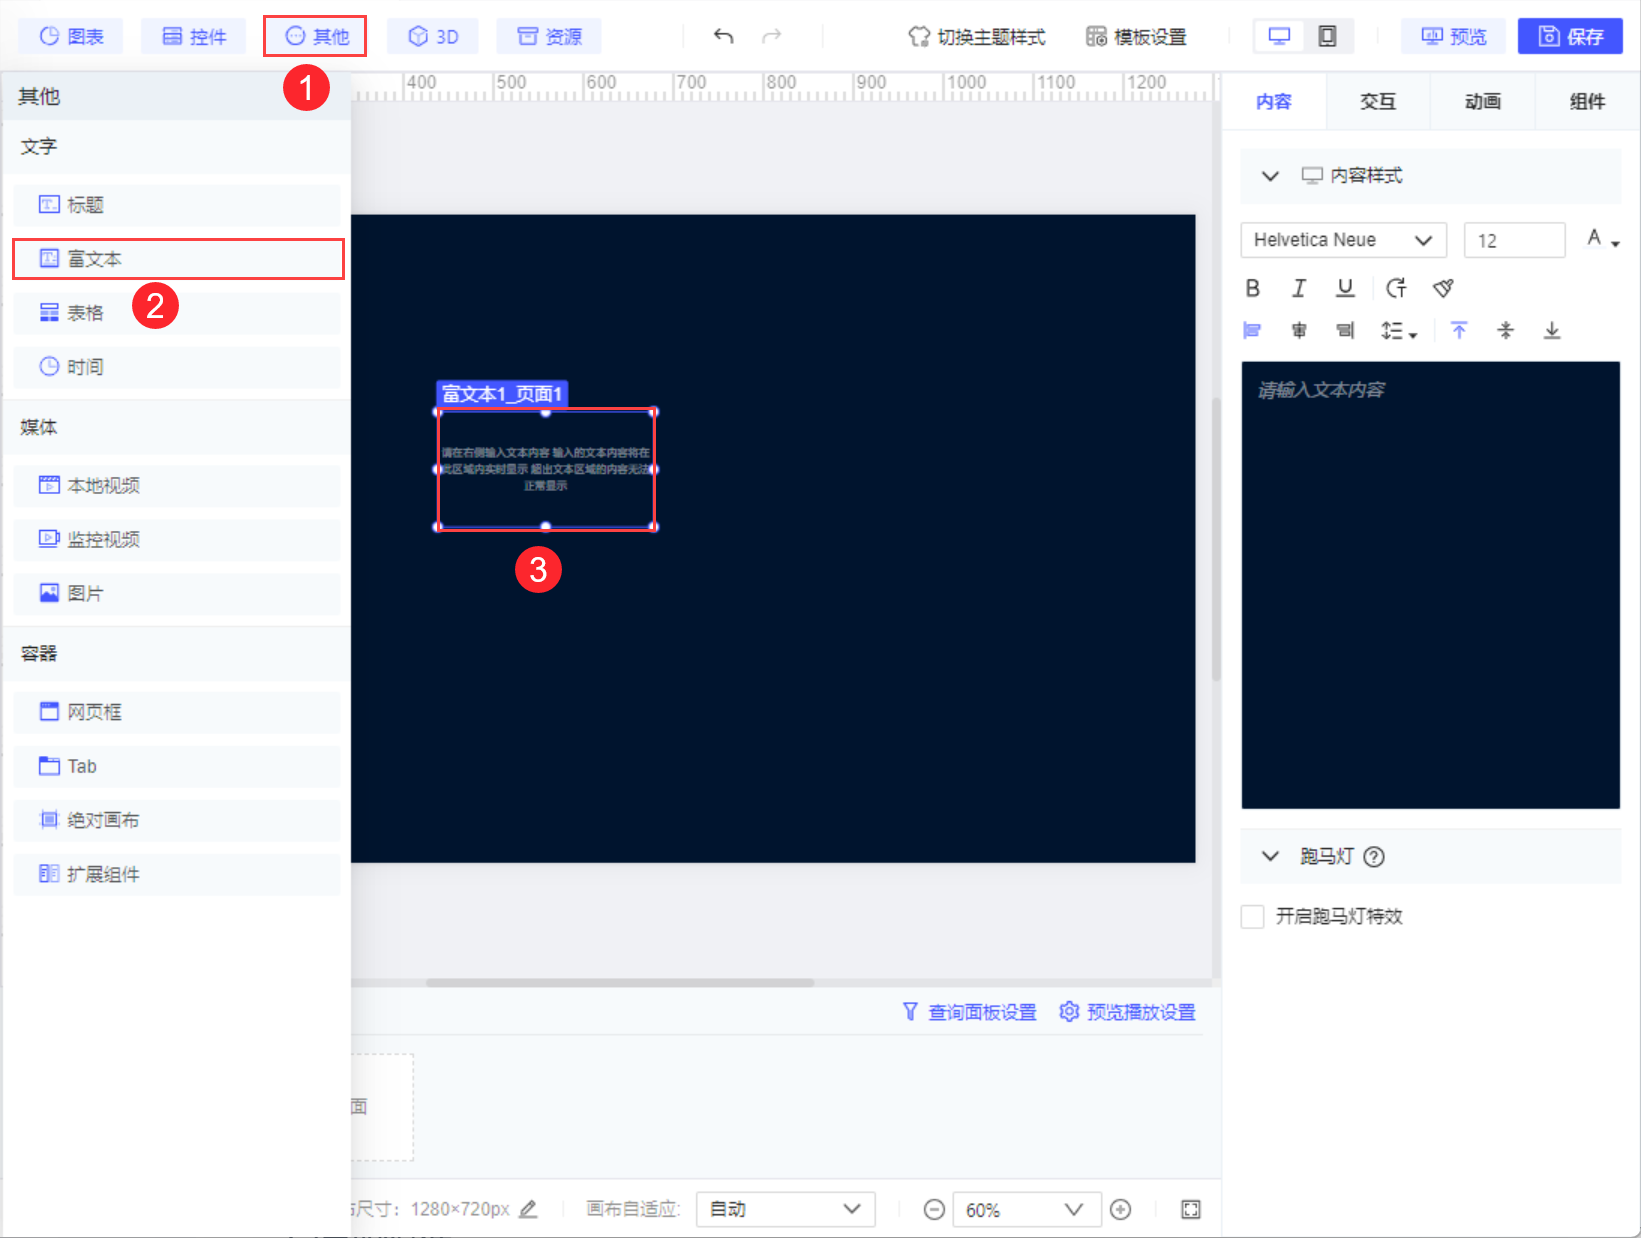Zoom in the canvas with plus
This screenshot has width=1641, height=1238.
pos(1121,1210)
